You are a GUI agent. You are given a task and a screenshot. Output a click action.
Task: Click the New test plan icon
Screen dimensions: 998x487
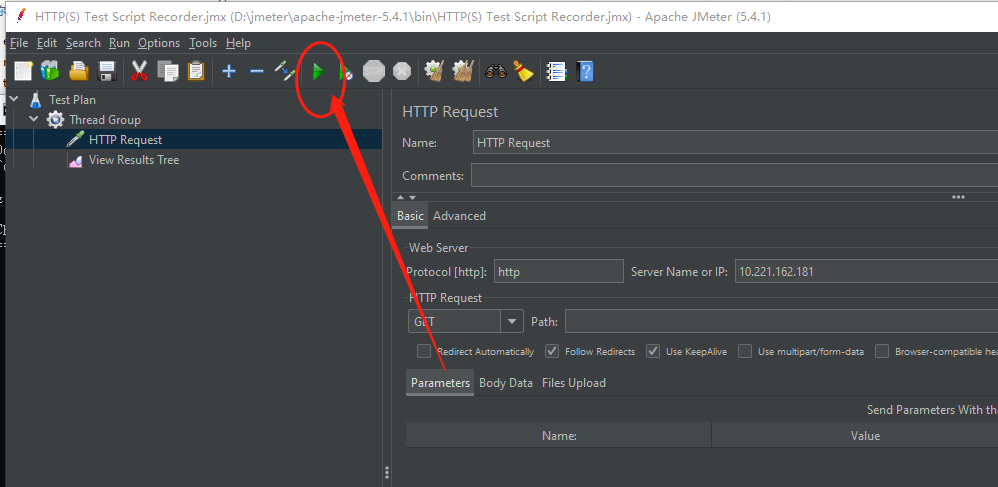[x=24, y=71]
